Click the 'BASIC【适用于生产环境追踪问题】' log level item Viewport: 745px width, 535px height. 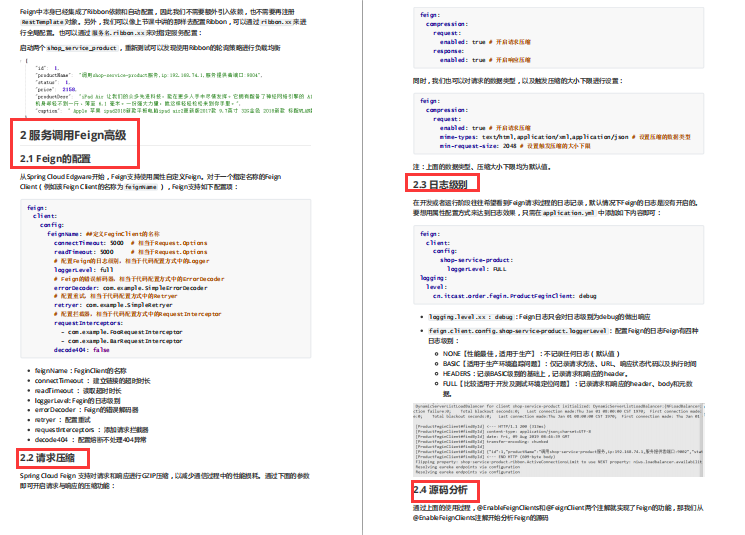point(569,364)
